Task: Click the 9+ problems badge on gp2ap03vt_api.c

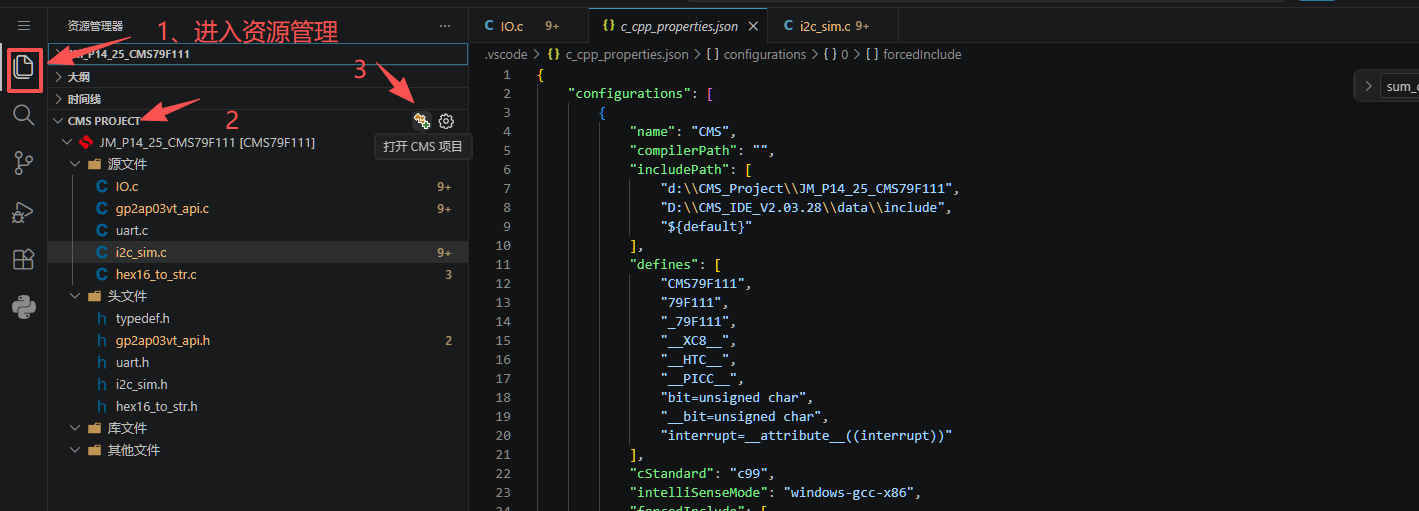Action: 444,209
